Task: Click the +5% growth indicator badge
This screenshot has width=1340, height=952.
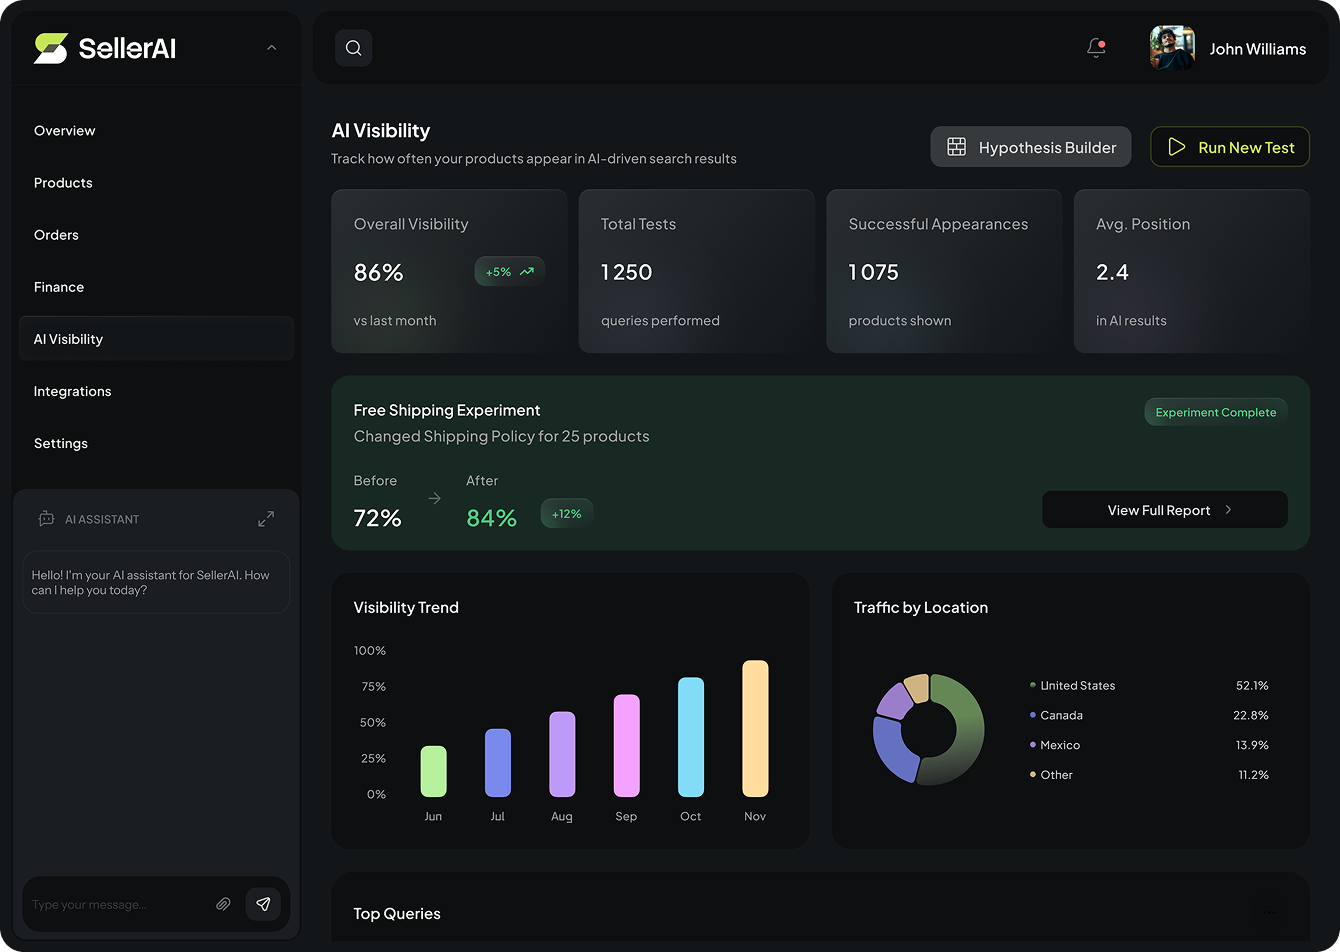Action: coord(509,271)
